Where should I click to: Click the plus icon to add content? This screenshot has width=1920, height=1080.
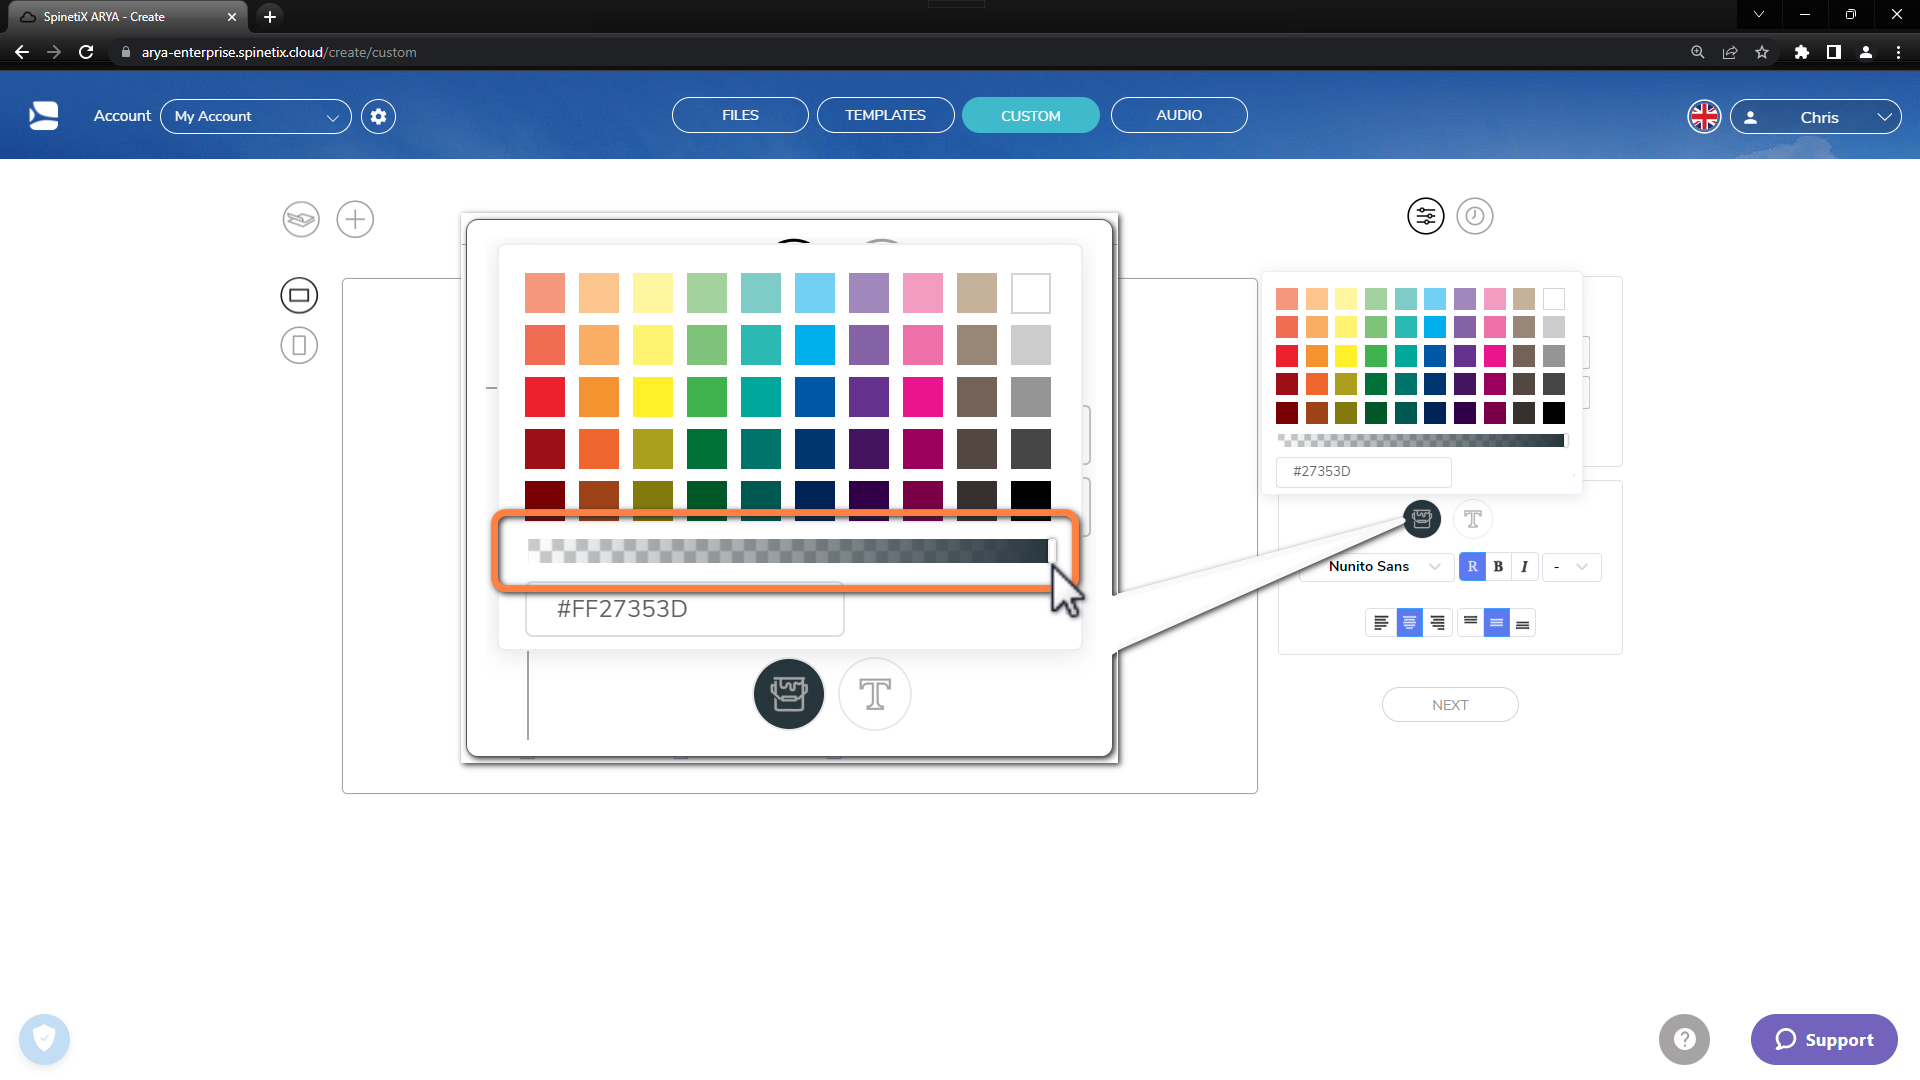(355, 219)
